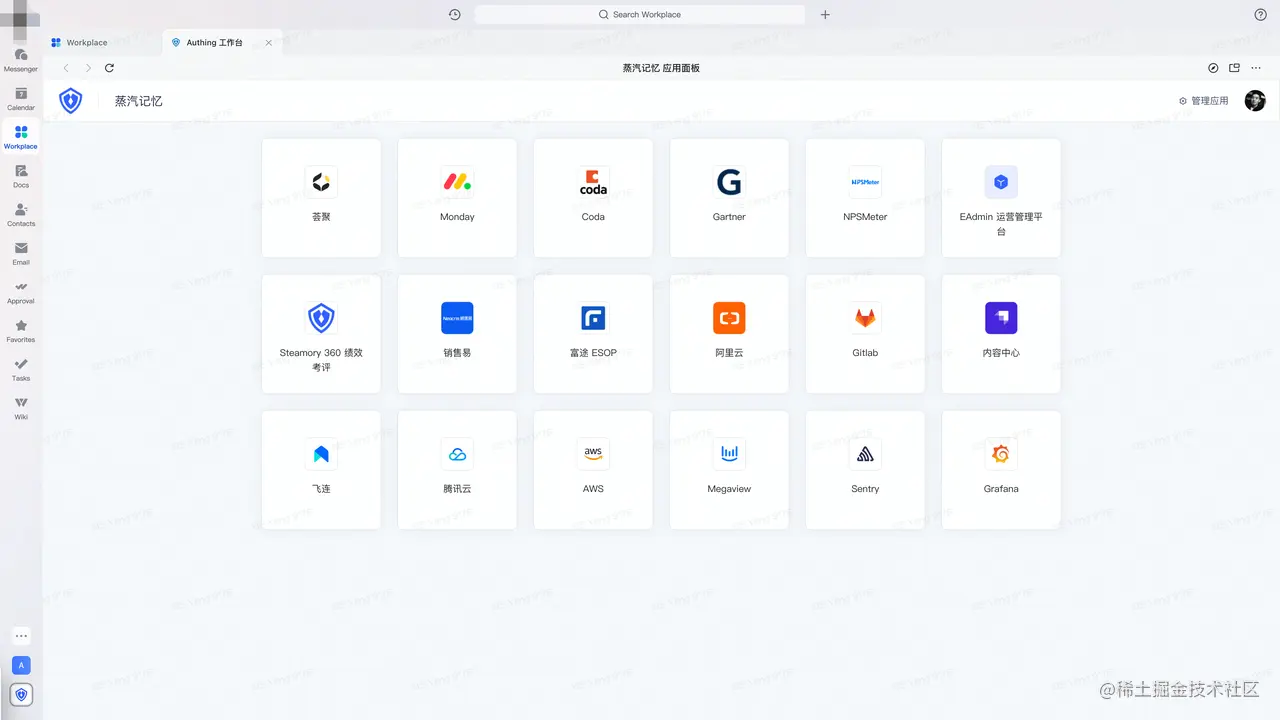Select Workplace in the sidebar
Viewport: 1280px width, 720px height.
coord(21,137)
